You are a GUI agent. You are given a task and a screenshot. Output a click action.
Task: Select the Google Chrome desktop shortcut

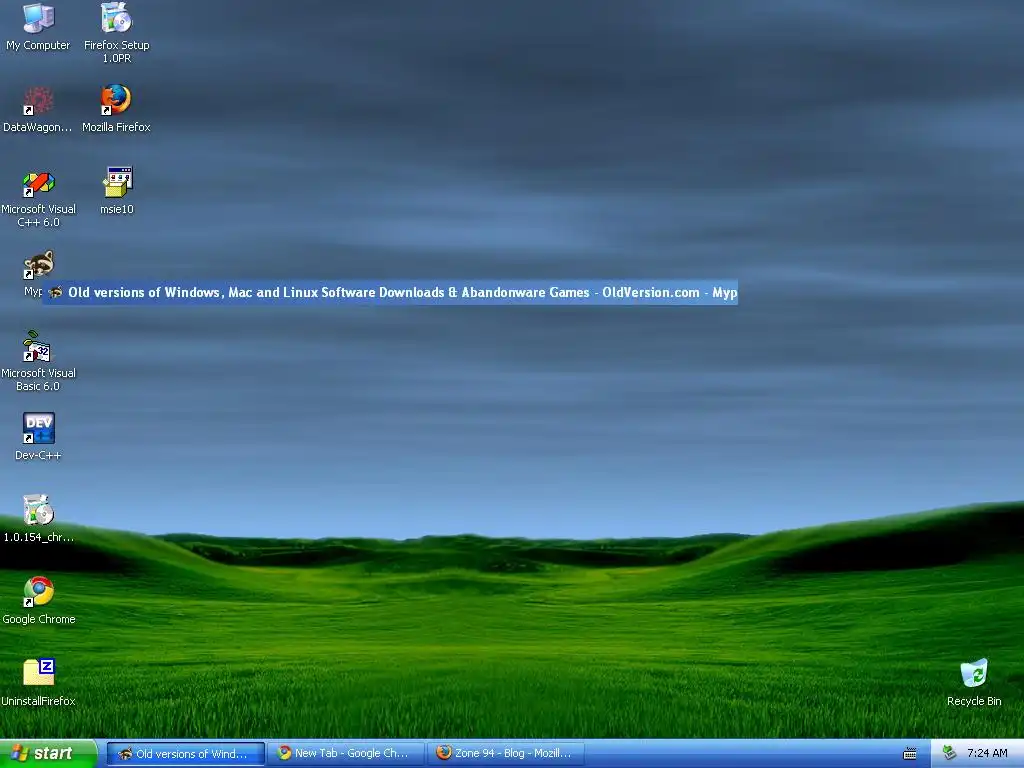(x=39, y=600)
